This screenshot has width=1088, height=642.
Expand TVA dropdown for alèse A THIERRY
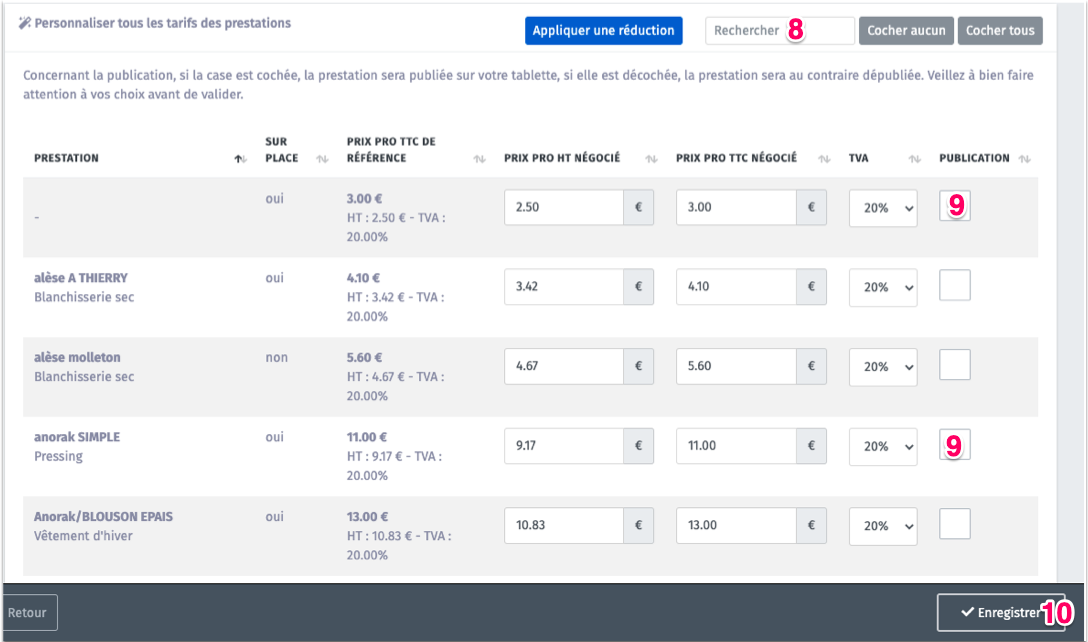pyautogui.click(x=883, y=287)
